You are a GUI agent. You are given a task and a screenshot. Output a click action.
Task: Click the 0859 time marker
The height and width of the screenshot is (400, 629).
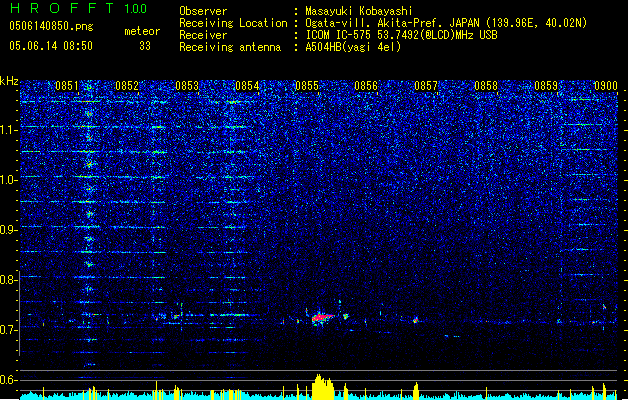point(546,86)
